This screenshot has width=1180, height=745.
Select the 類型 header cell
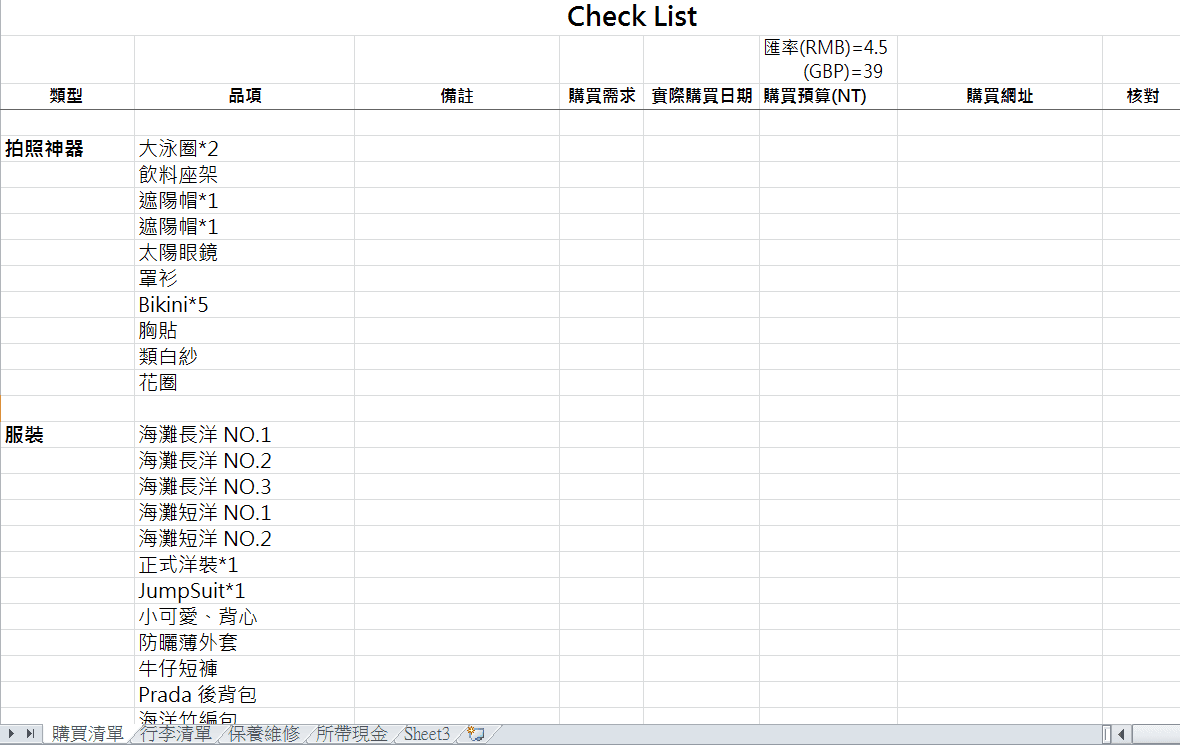click(67, 96)
